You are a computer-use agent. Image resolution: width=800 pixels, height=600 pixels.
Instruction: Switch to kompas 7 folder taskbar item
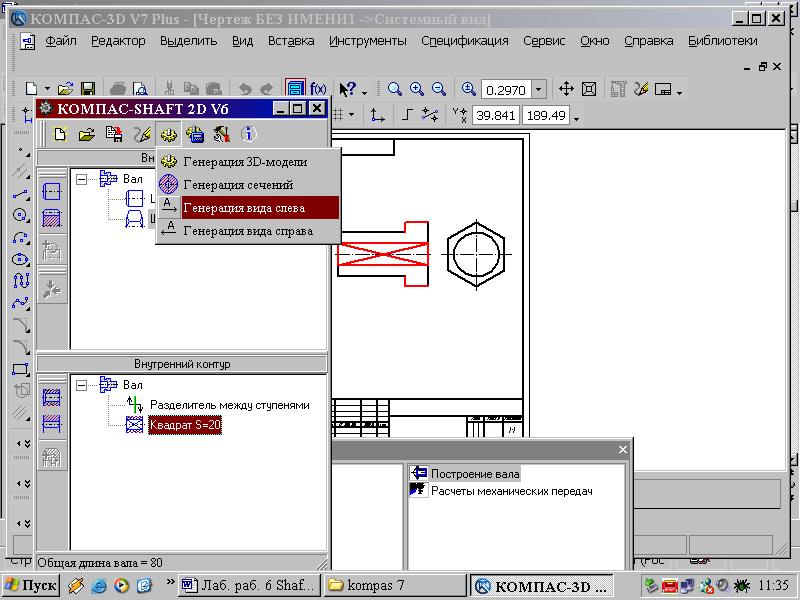[x=395, y=585]
